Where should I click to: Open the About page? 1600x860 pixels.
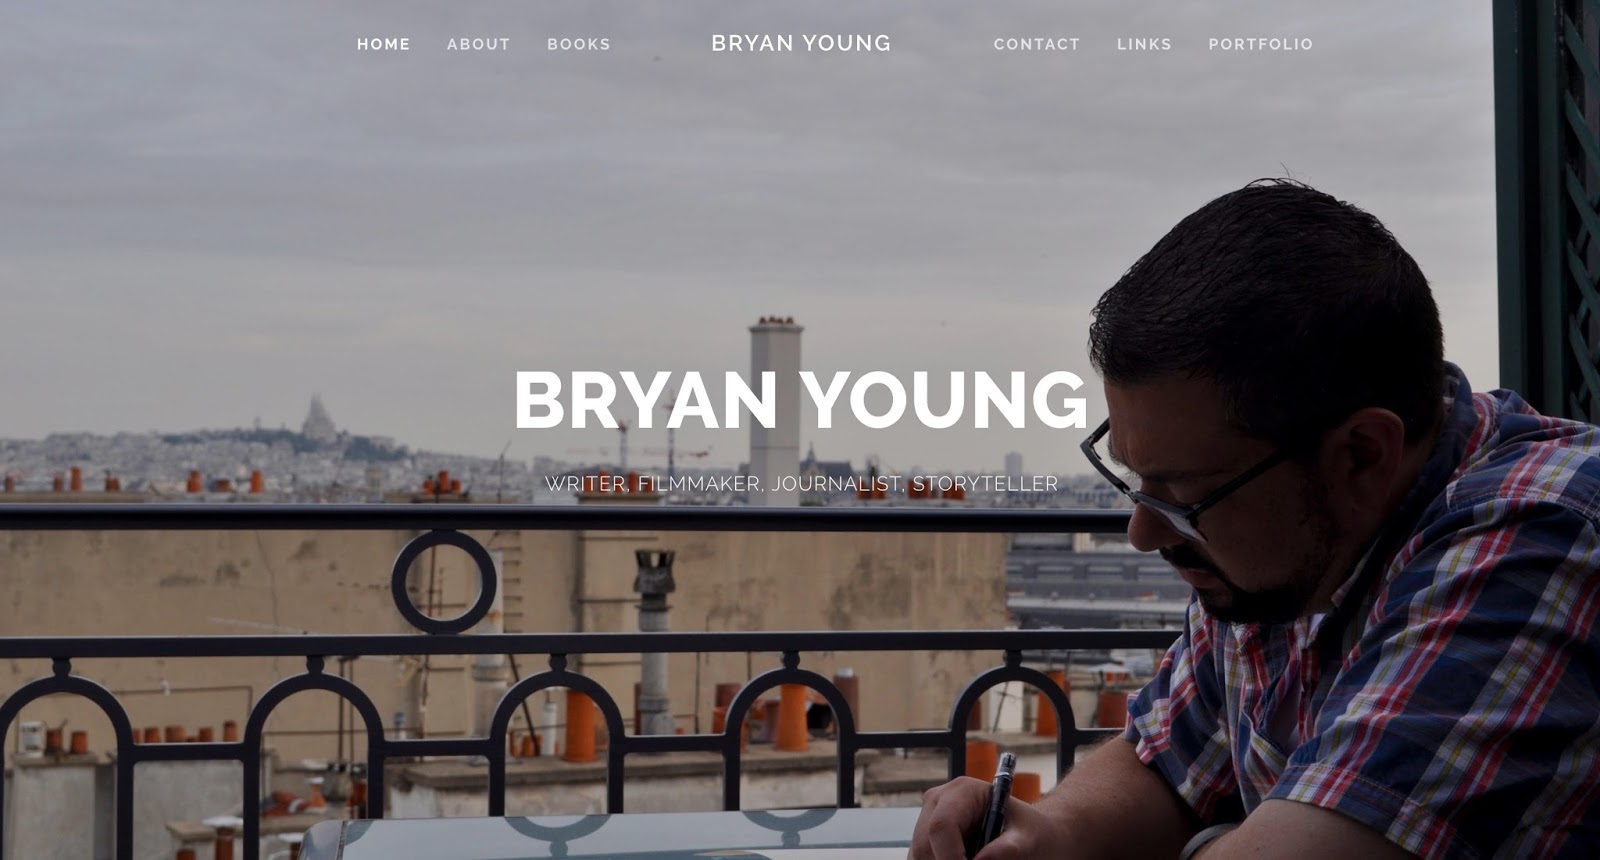pos(478,44)
